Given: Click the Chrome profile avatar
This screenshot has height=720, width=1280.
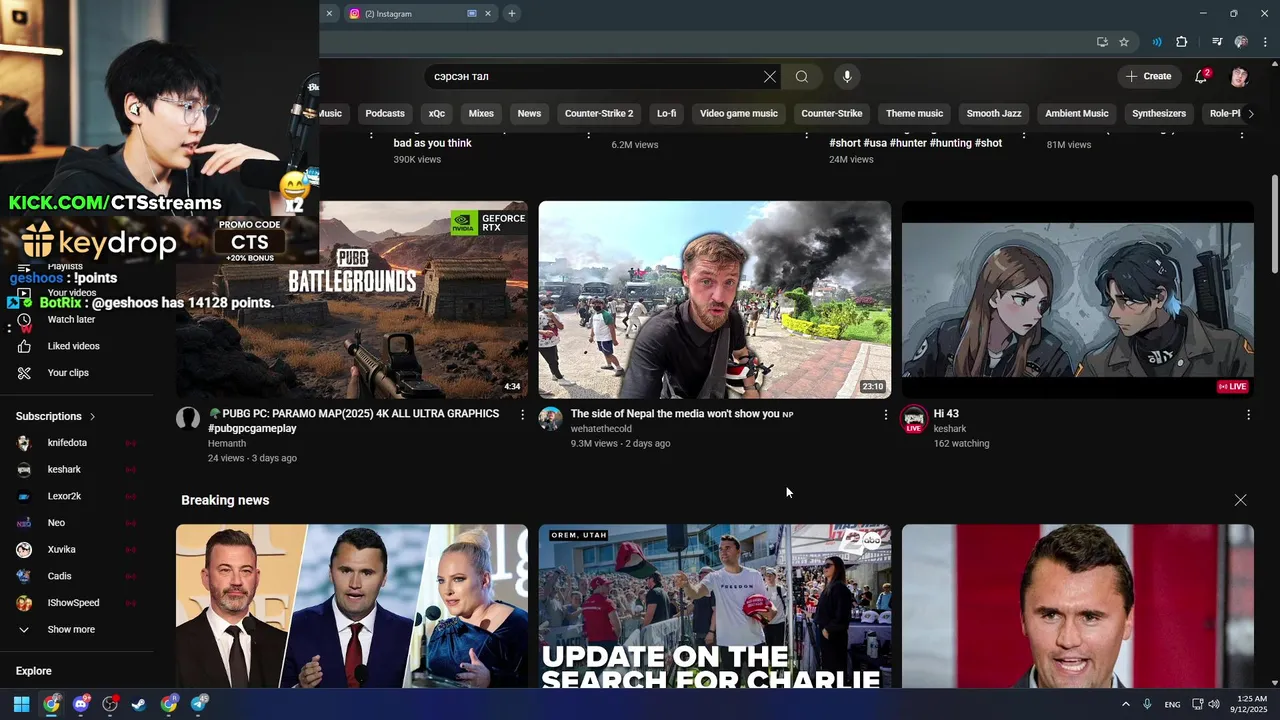Looking at the screenshot, I should tap(1241, 42).
